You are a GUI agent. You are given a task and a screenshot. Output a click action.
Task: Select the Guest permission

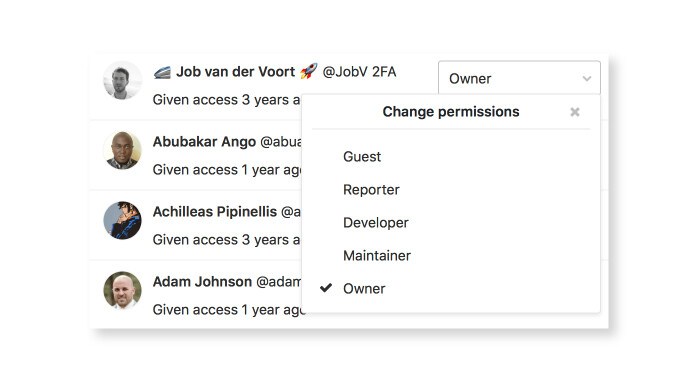362,157
